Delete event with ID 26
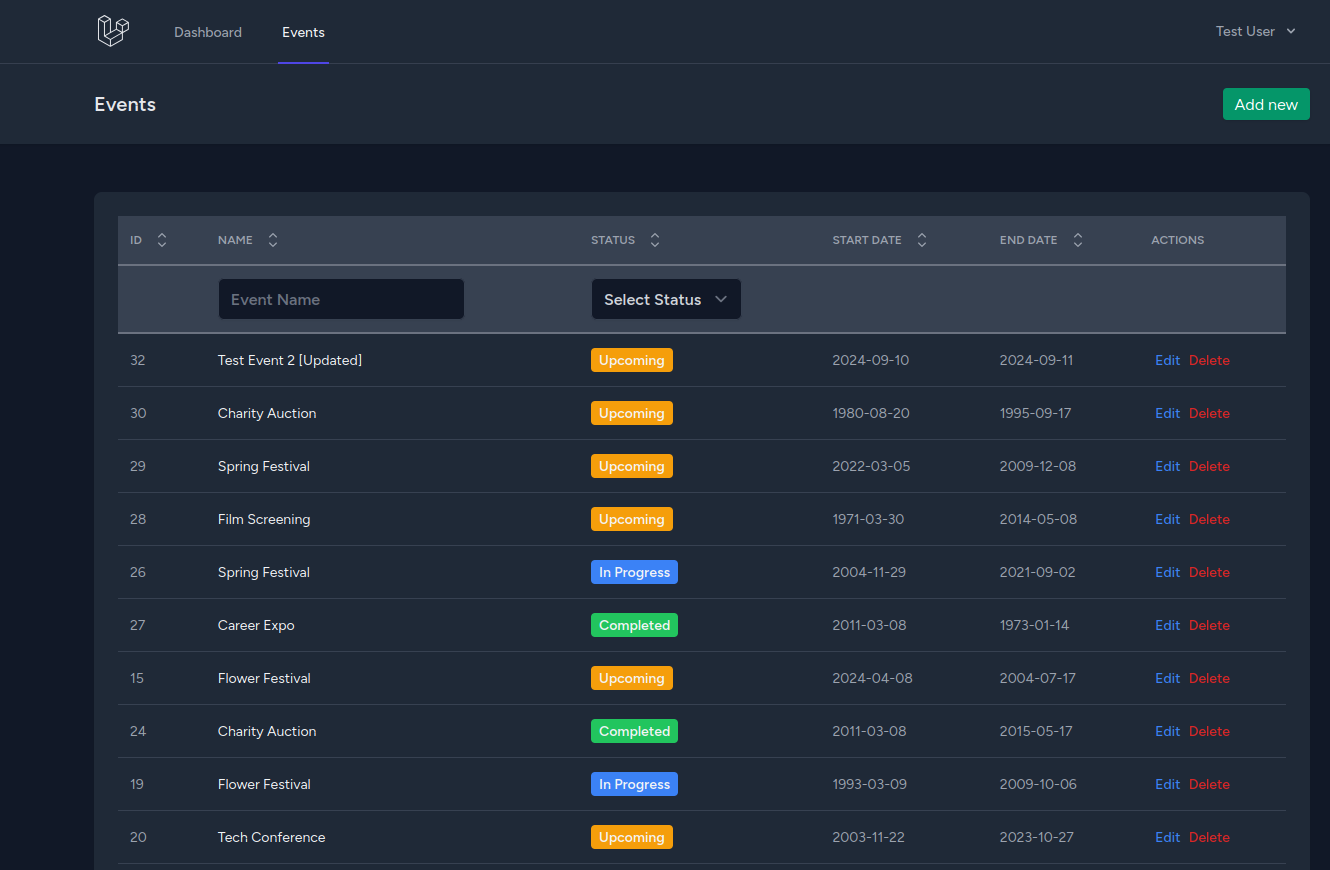Screen dimensions: 1330x870 [1209, 572]
